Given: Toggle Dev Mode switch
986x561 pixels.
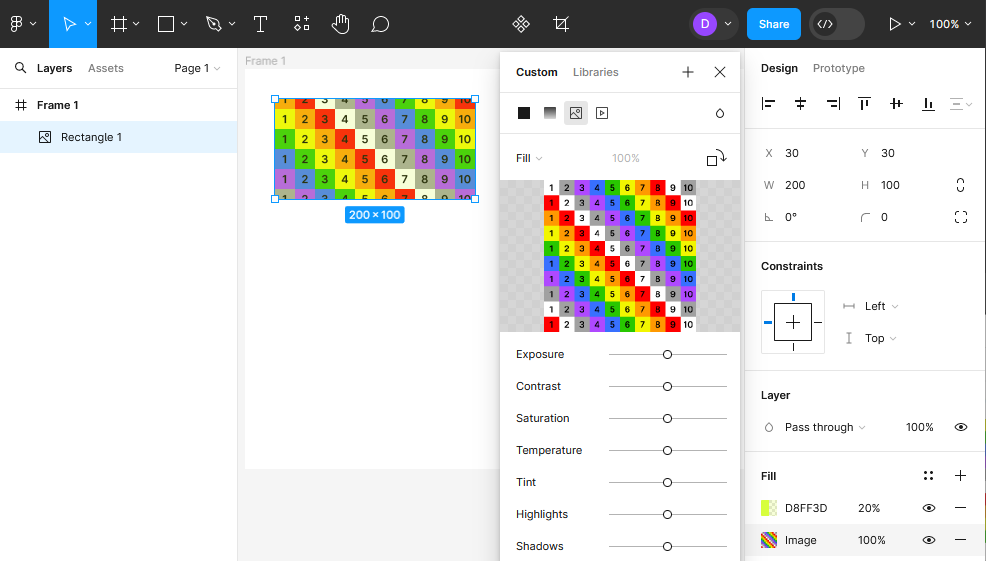Looking at the screenshot, I should [836, 24].
